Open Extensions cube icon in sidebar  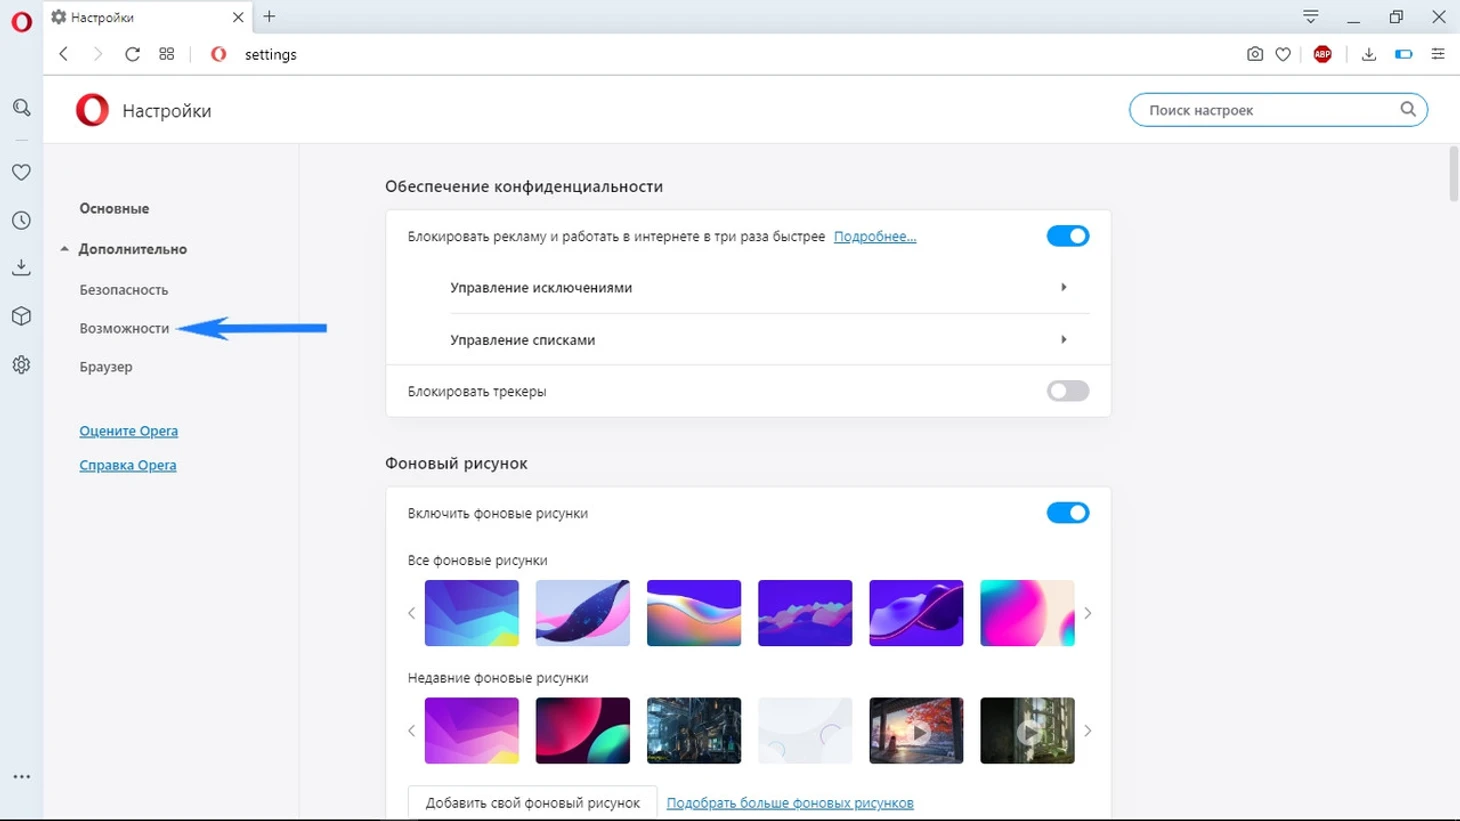pyautogui.click(x=21, y=316)
